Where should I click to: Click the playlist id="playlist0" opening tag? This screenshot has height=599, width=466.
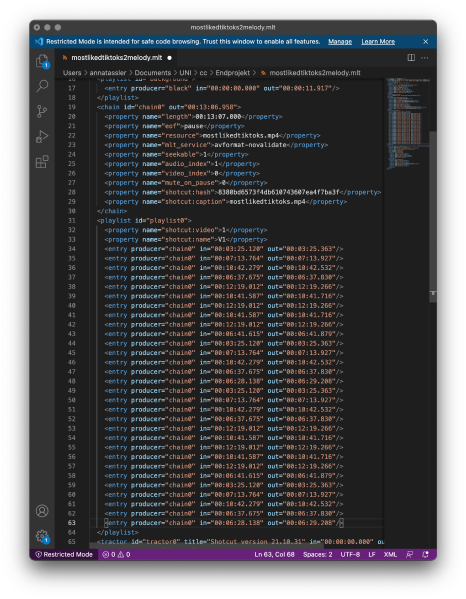coord(144,220)
